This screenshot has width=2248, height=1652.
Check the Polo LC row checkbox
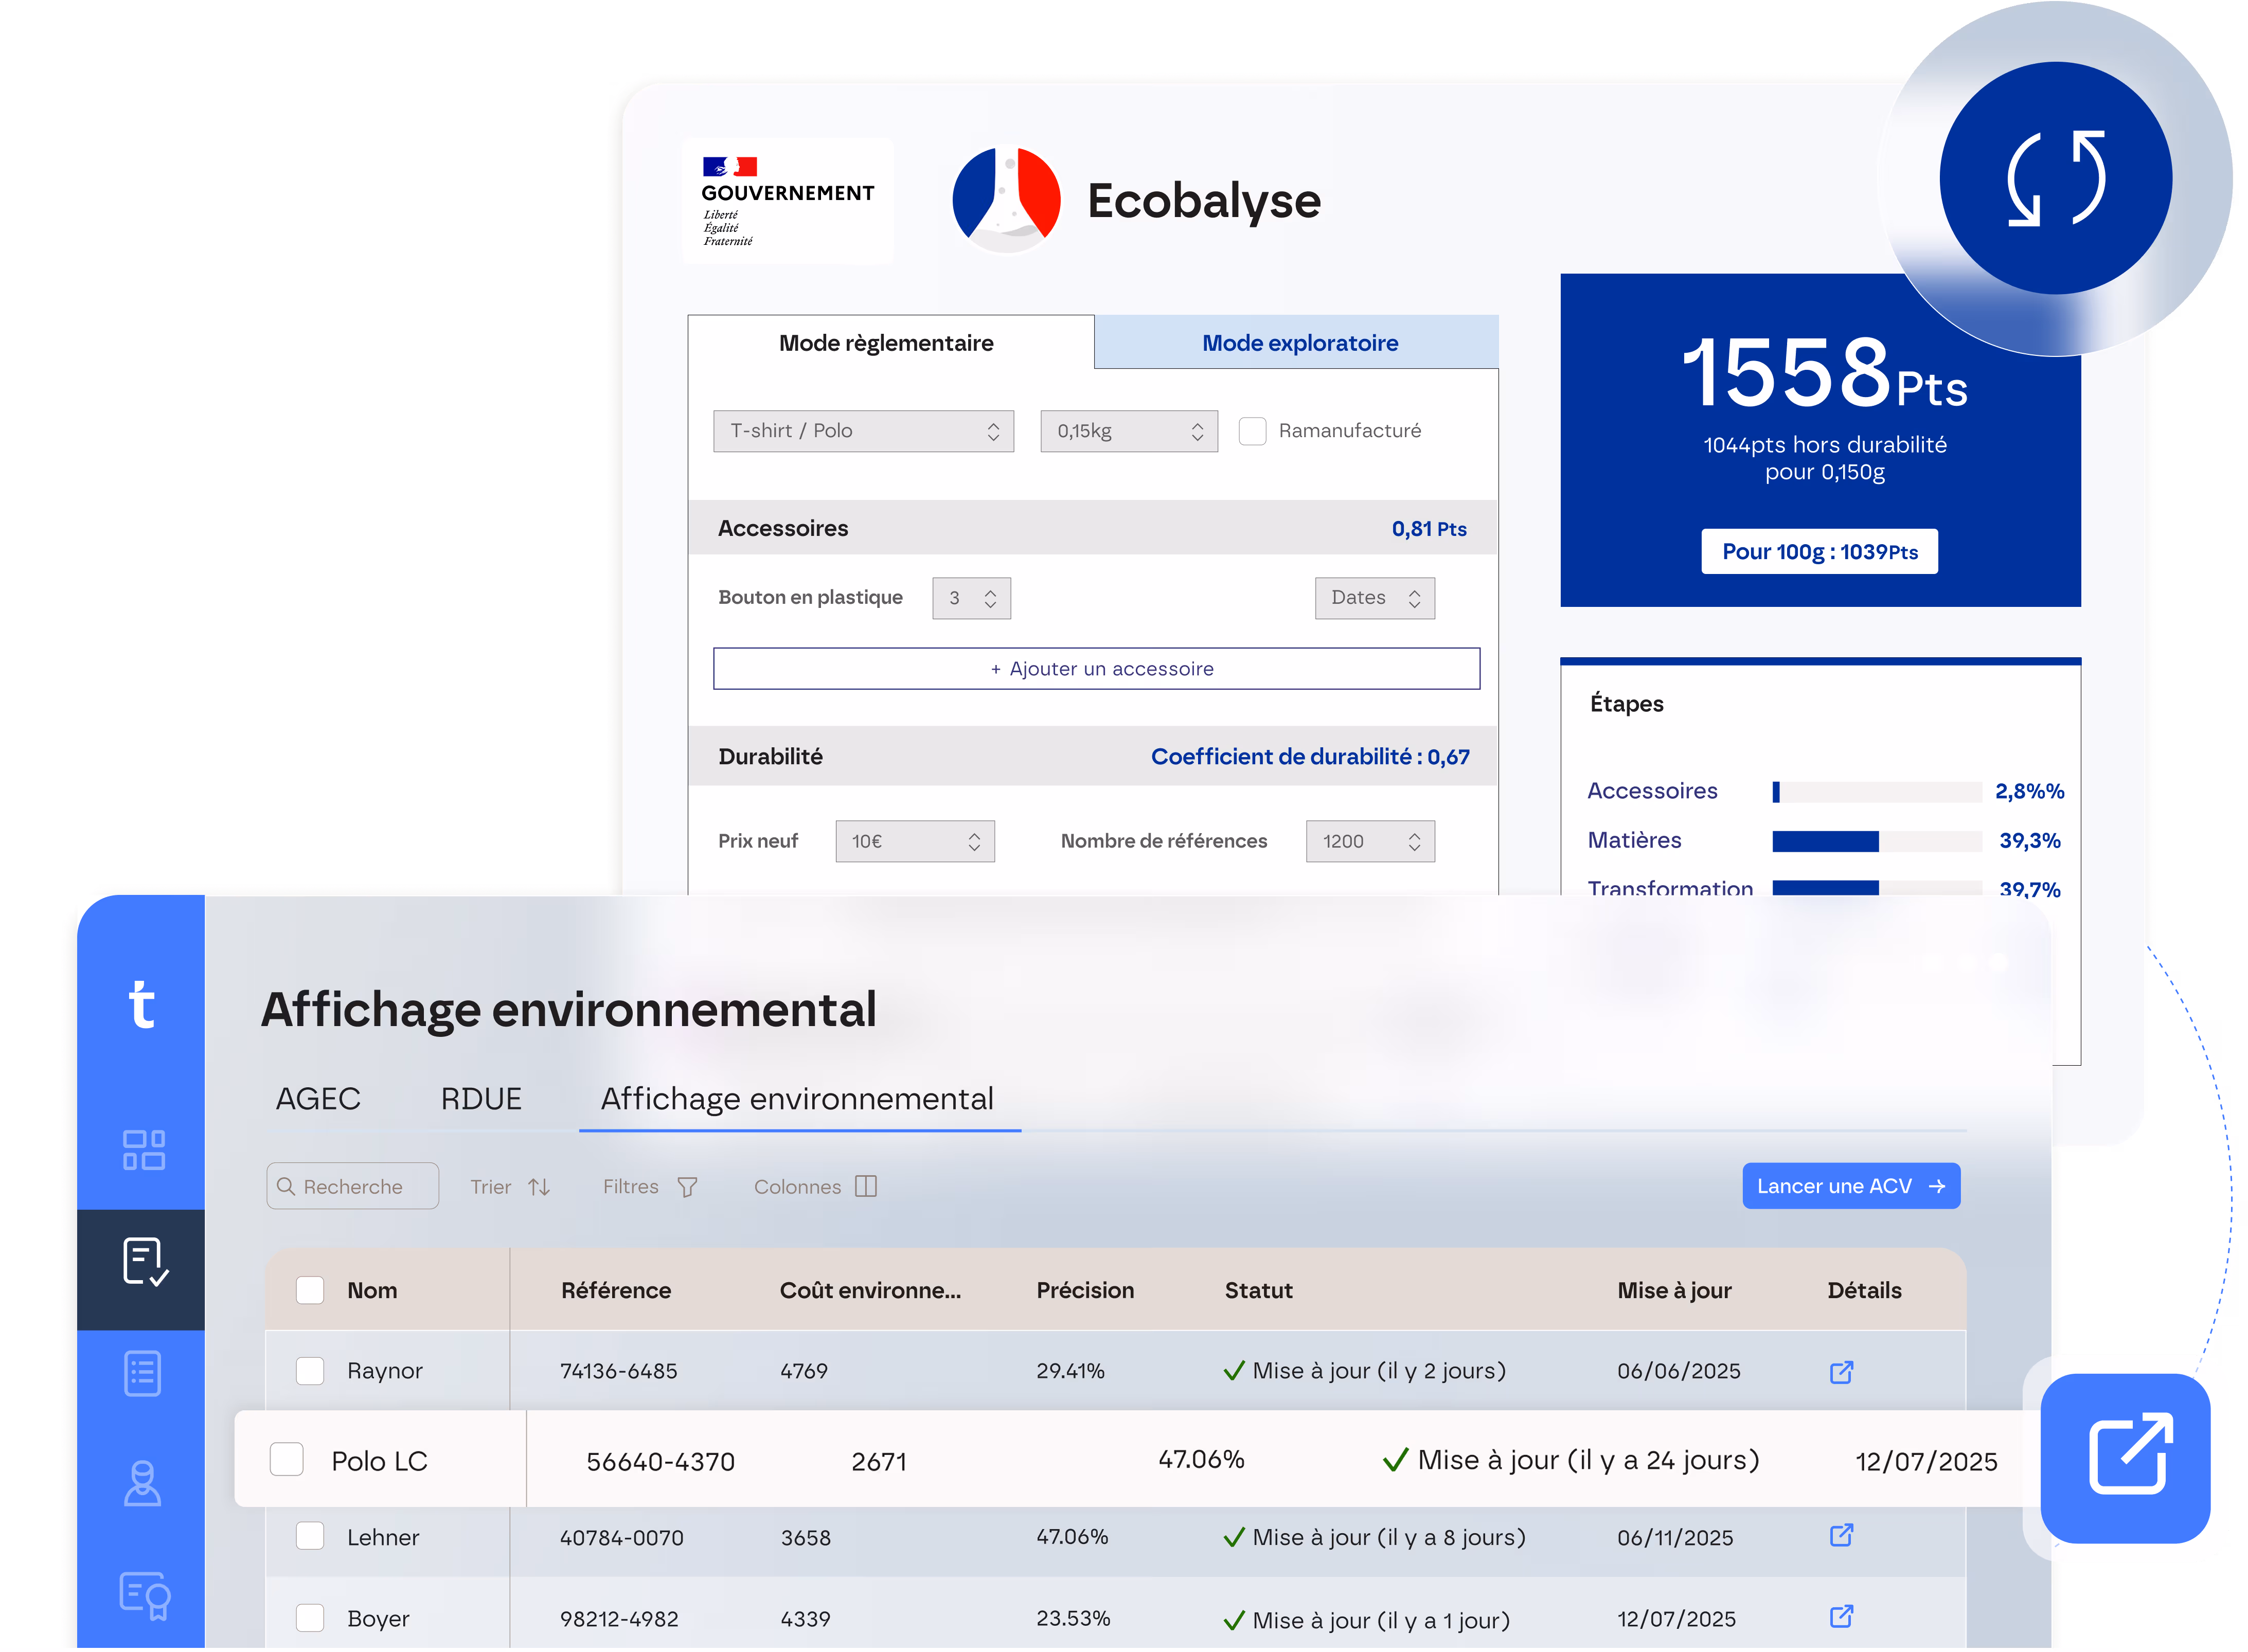click(287, 1460)
